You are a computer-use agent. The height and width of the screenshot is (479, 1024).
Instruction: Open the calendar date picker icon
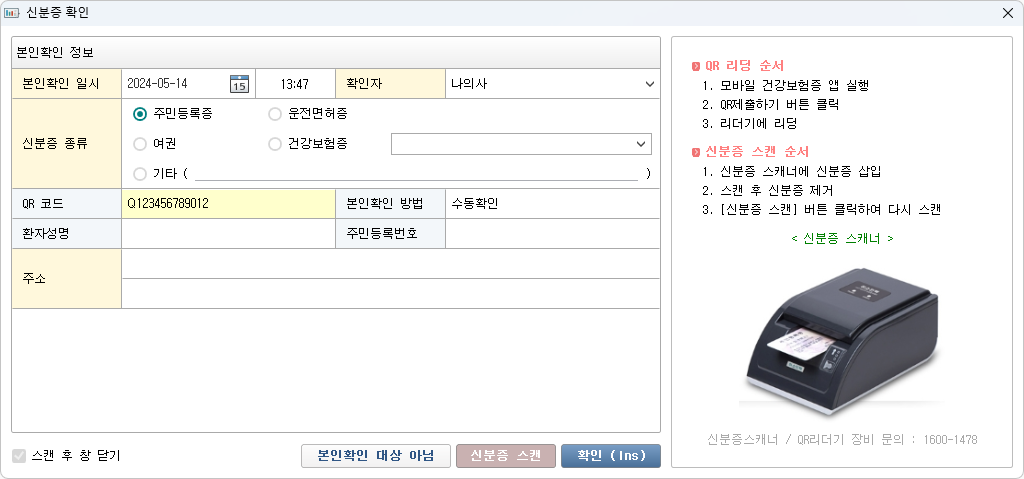tap(239, 84)
